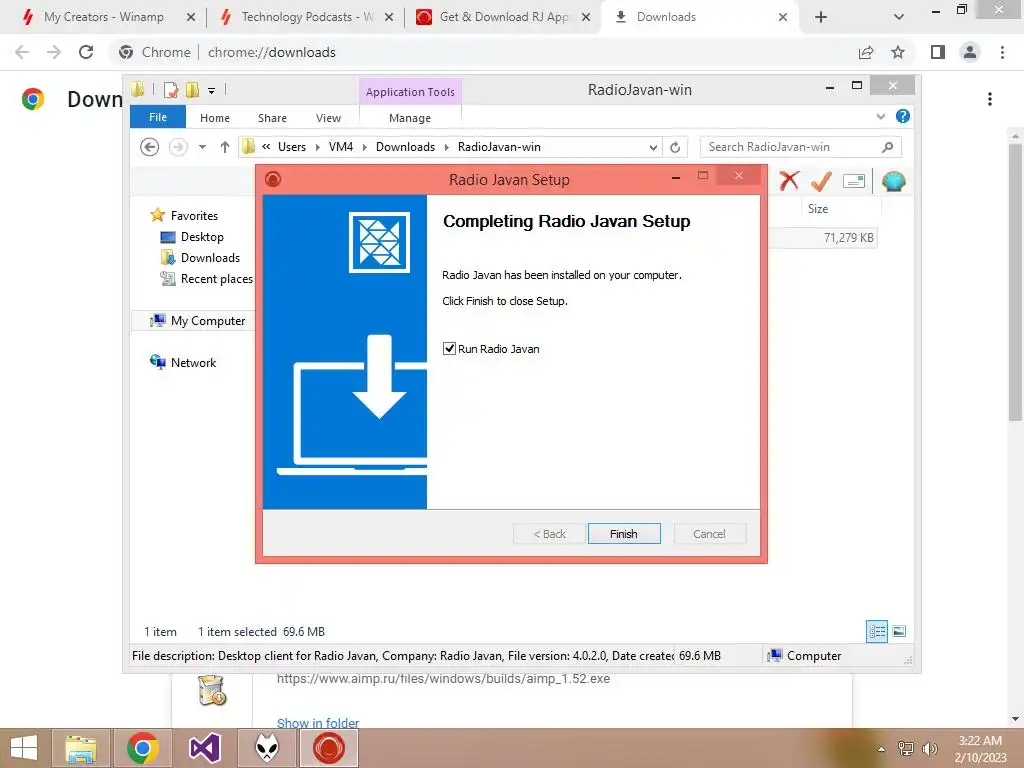This screenshot has height=768, width=1024.
Task: Select Downloads in Favorites
Action: (x=210, y=257)
